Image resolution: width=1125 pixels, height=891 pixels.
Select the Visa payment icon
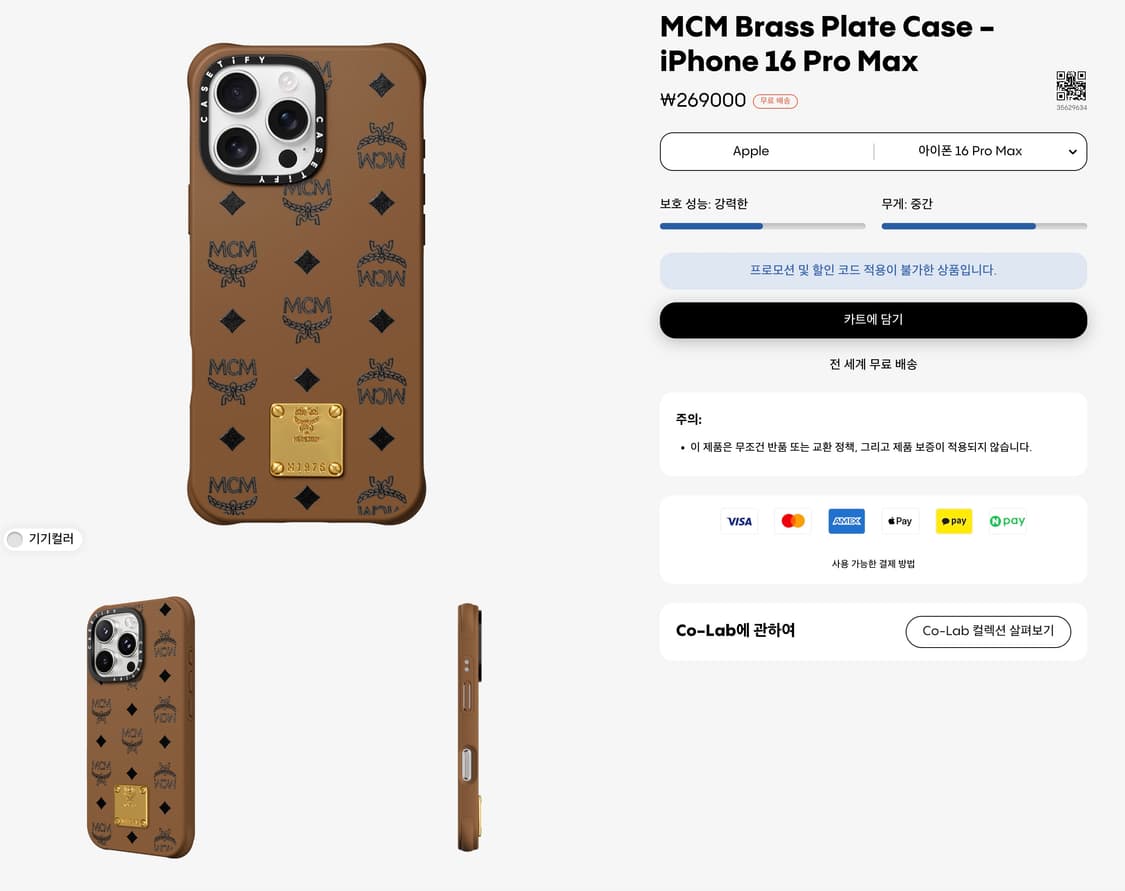[739, 521]
